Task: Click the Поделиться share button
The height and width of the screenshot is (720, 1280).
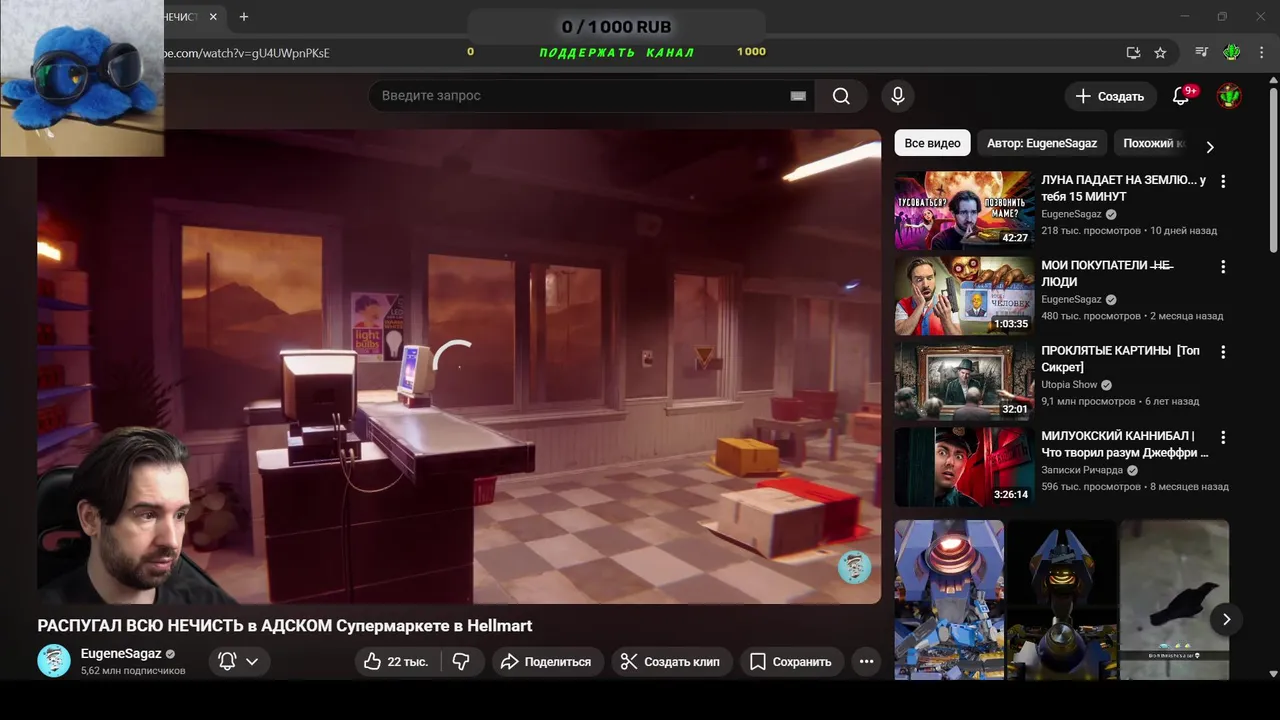Action: pyautogui.click(x=546, y=661)
